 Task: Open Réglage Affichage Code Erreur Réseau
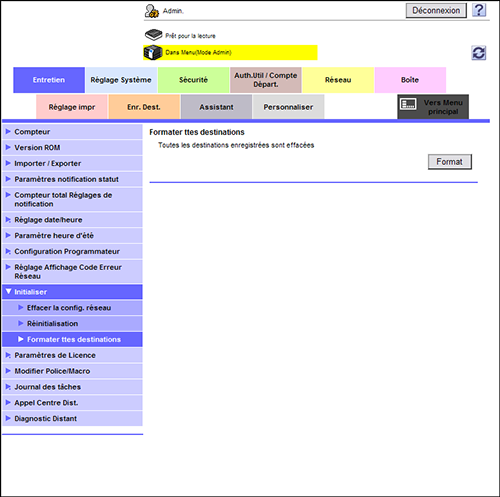pyautogui.click(x=72, y=272)
